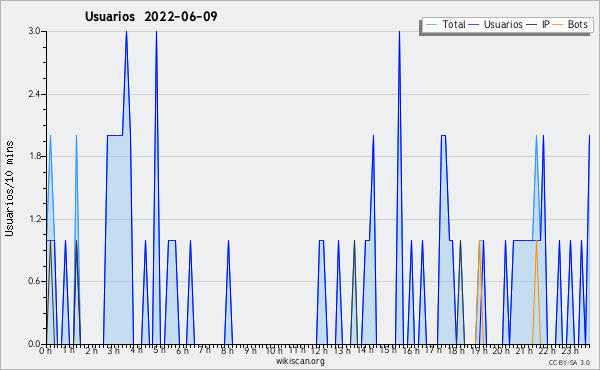Viewport: 600px width, 370px height.
Task: Click the '10 h' x-axis label
Action: tap(274, 351)
